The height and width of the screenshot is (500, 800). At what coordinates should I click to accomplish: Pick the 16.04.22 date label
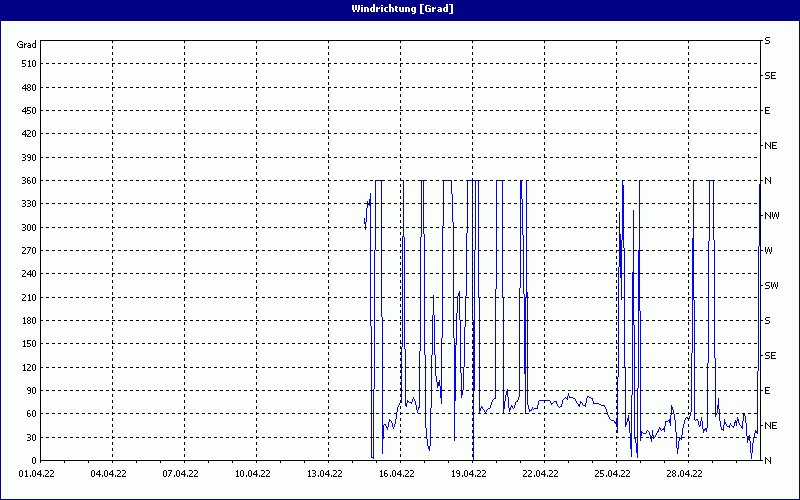click(398, 474)
